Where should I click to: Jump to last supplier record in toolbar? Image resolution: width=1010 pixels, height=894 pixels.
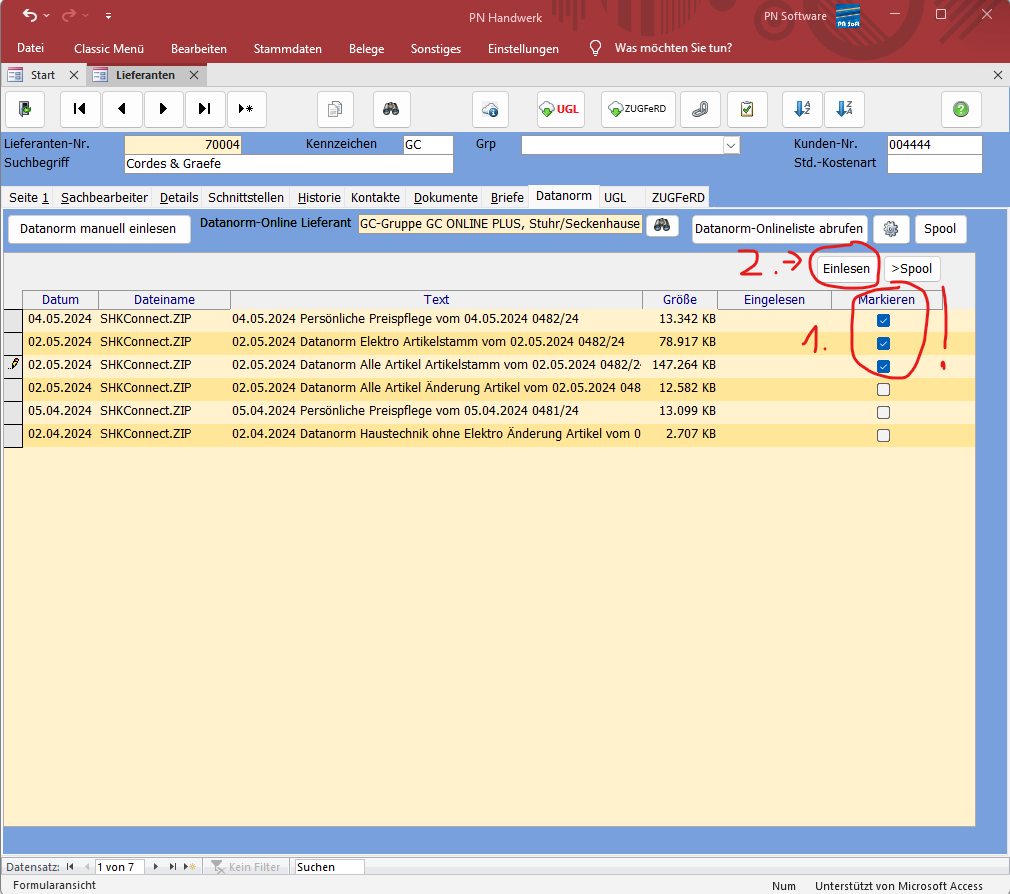click(x=205, y=109)
